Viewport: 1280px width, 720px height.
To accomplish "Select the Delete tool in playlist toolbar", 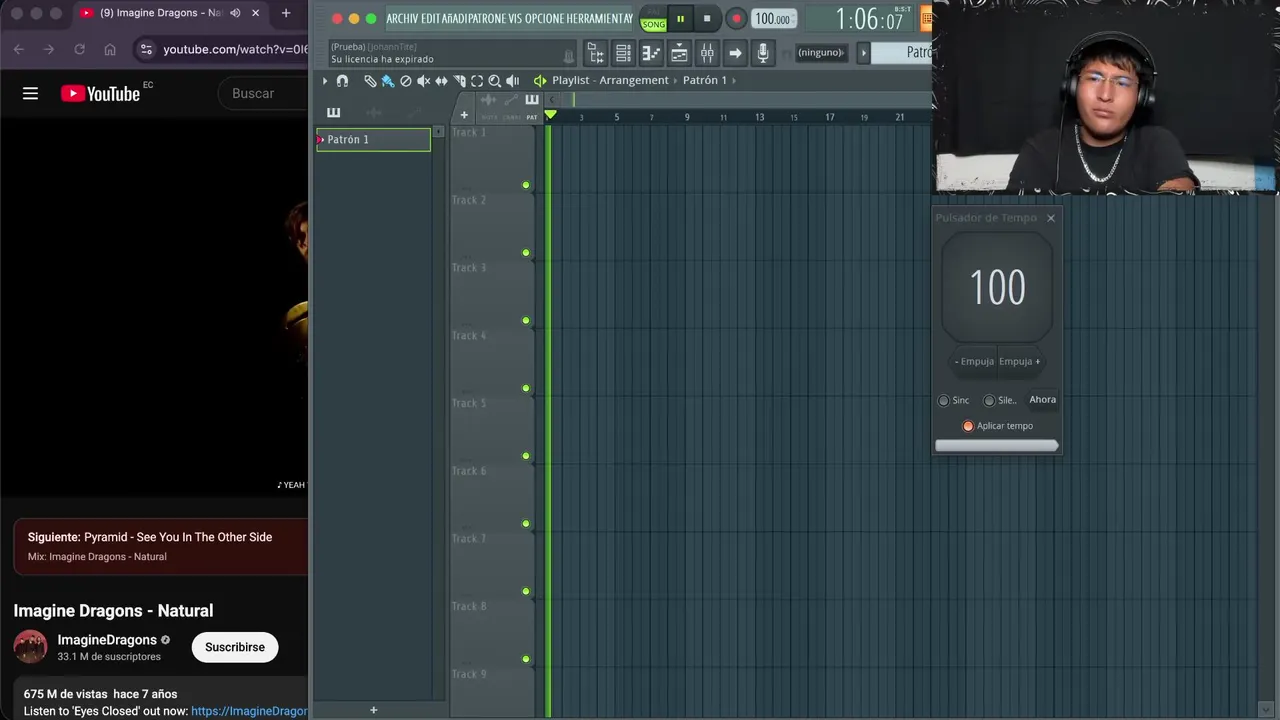I will point(406,80).
